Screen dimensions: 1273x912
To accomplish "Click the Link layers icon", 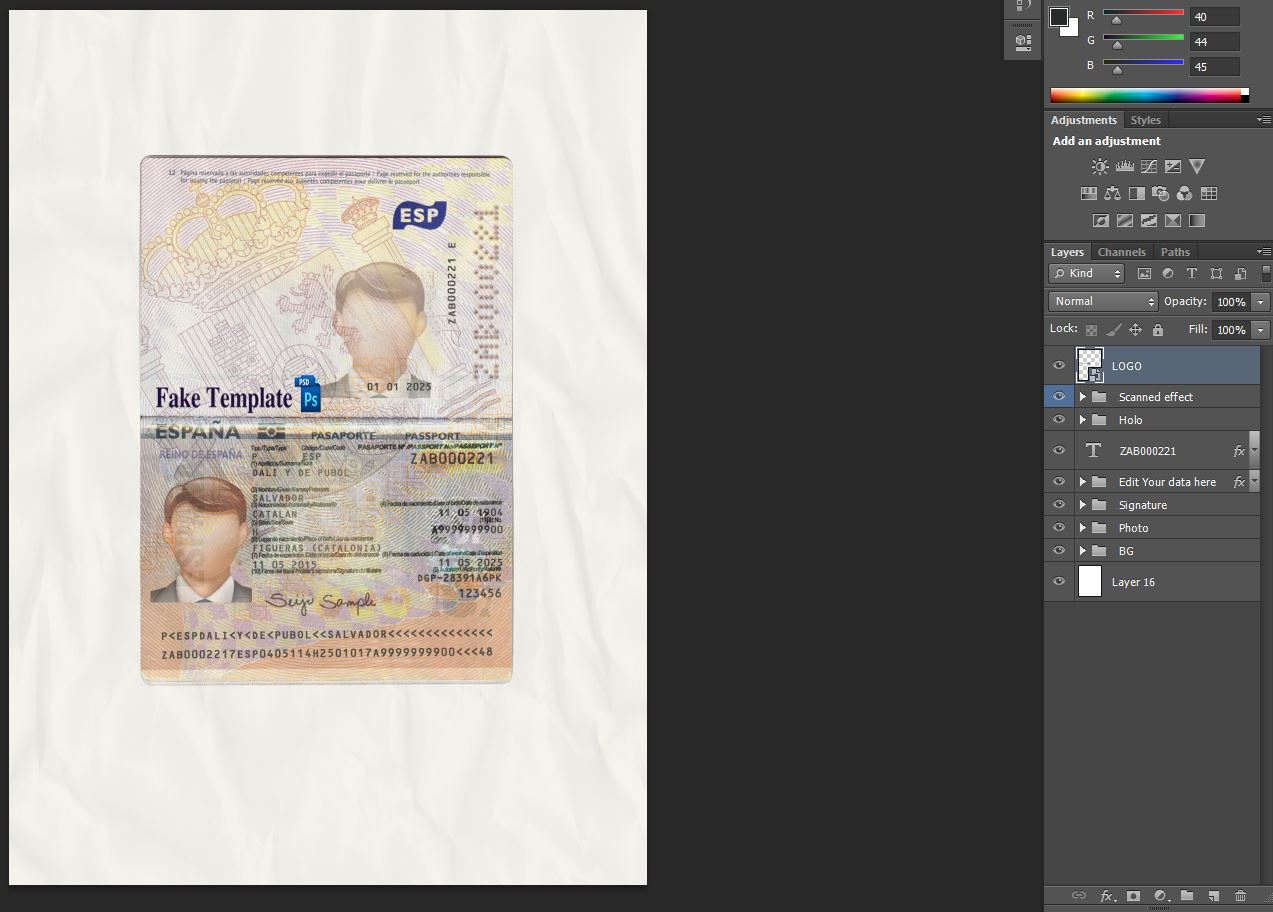I will (1078, 896).
